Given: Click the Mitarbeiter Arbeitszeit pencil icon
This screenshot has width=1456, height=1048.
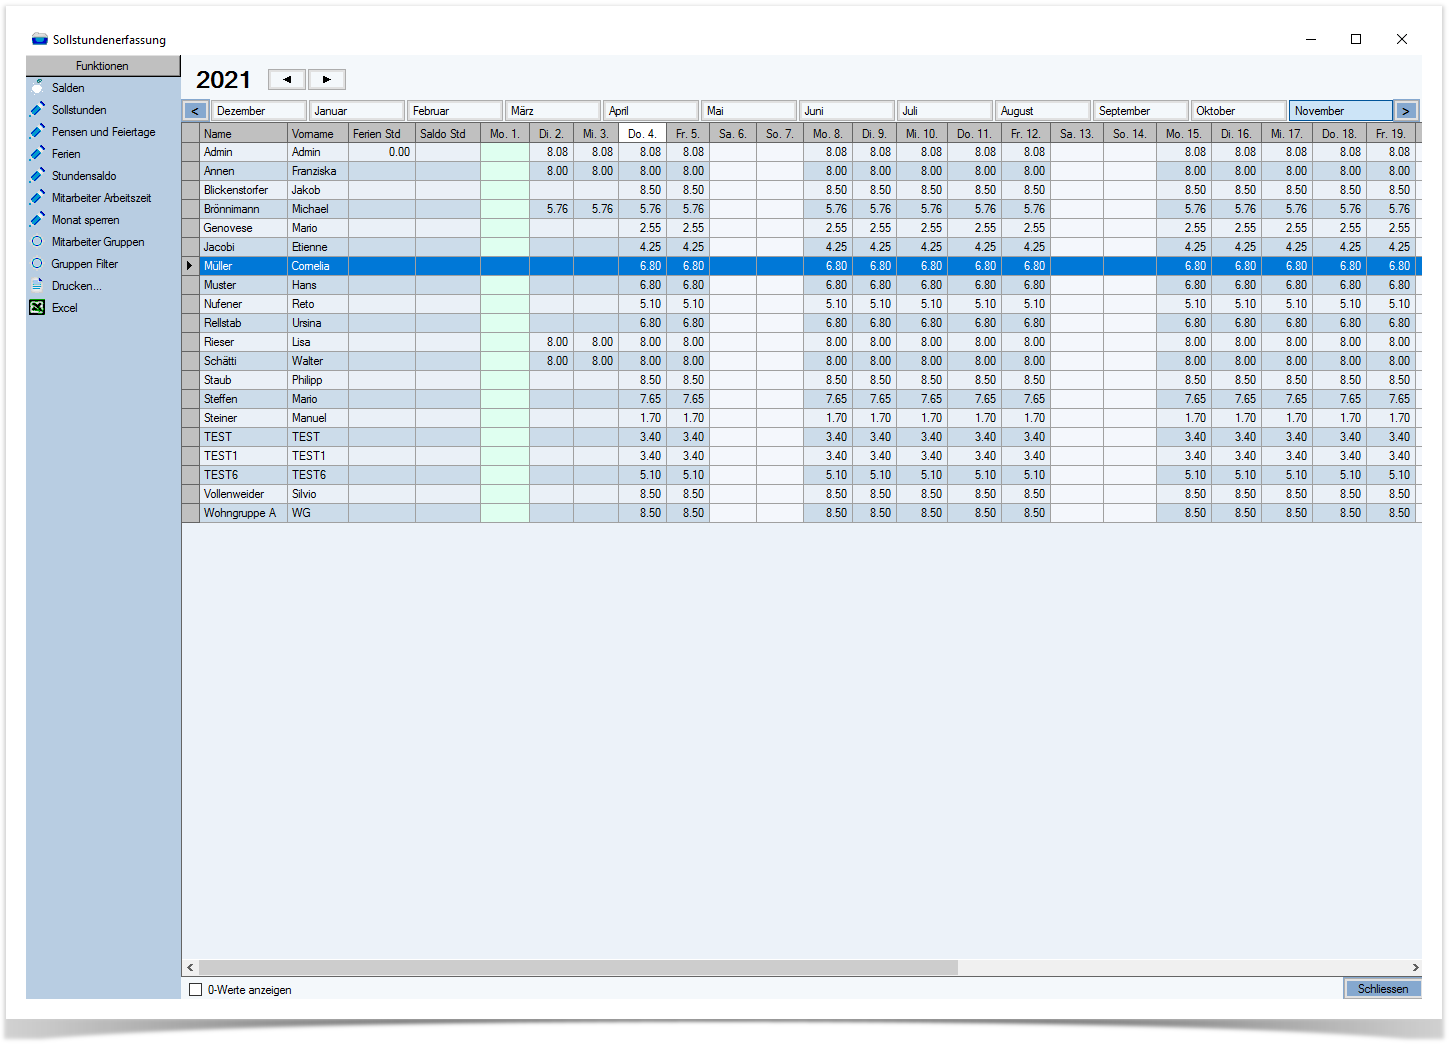Looking at the screenshot, I should 37,197.
